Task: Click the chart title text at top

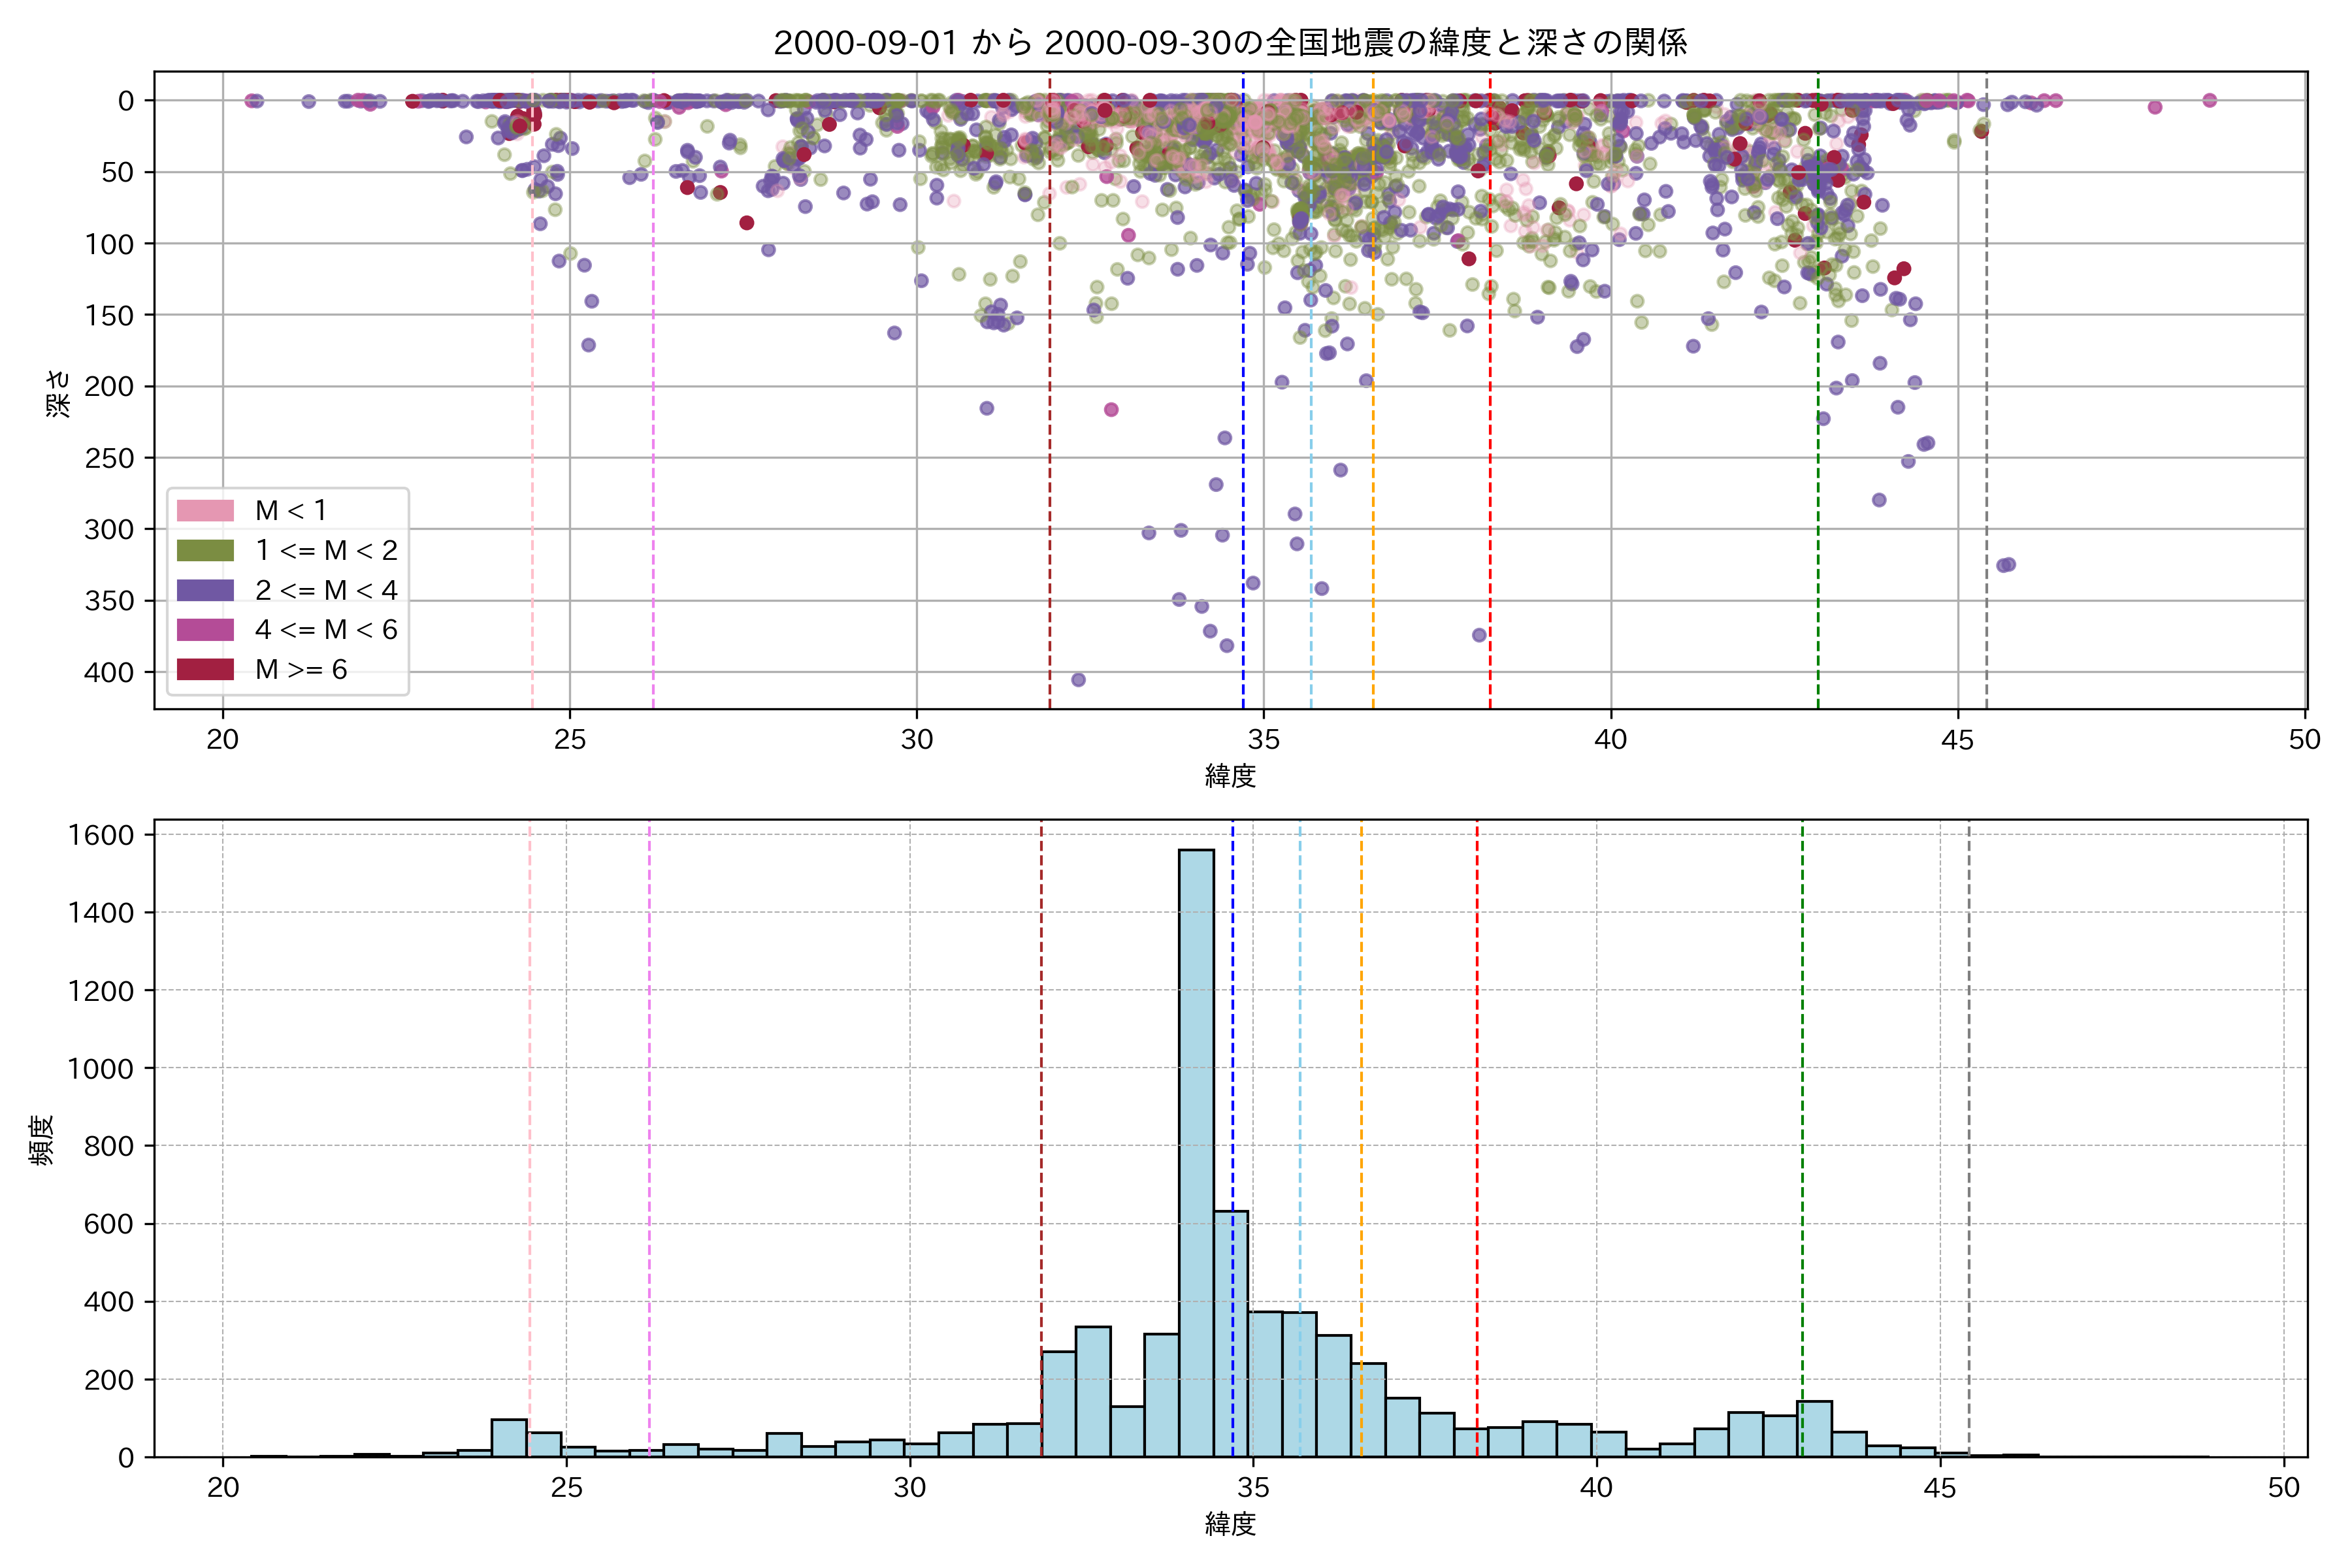Action: (x=1230, y=43)
